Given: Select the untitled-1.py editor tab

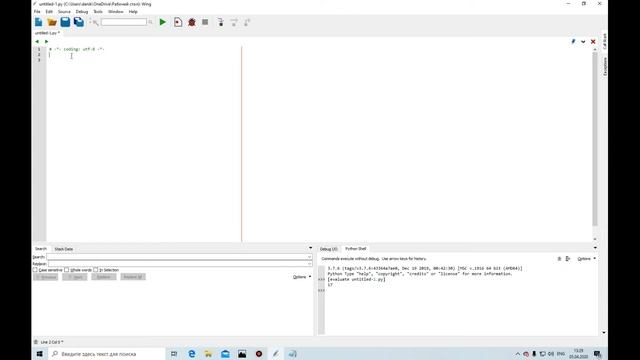Looking at the screenshot, I should pos(47,33).
